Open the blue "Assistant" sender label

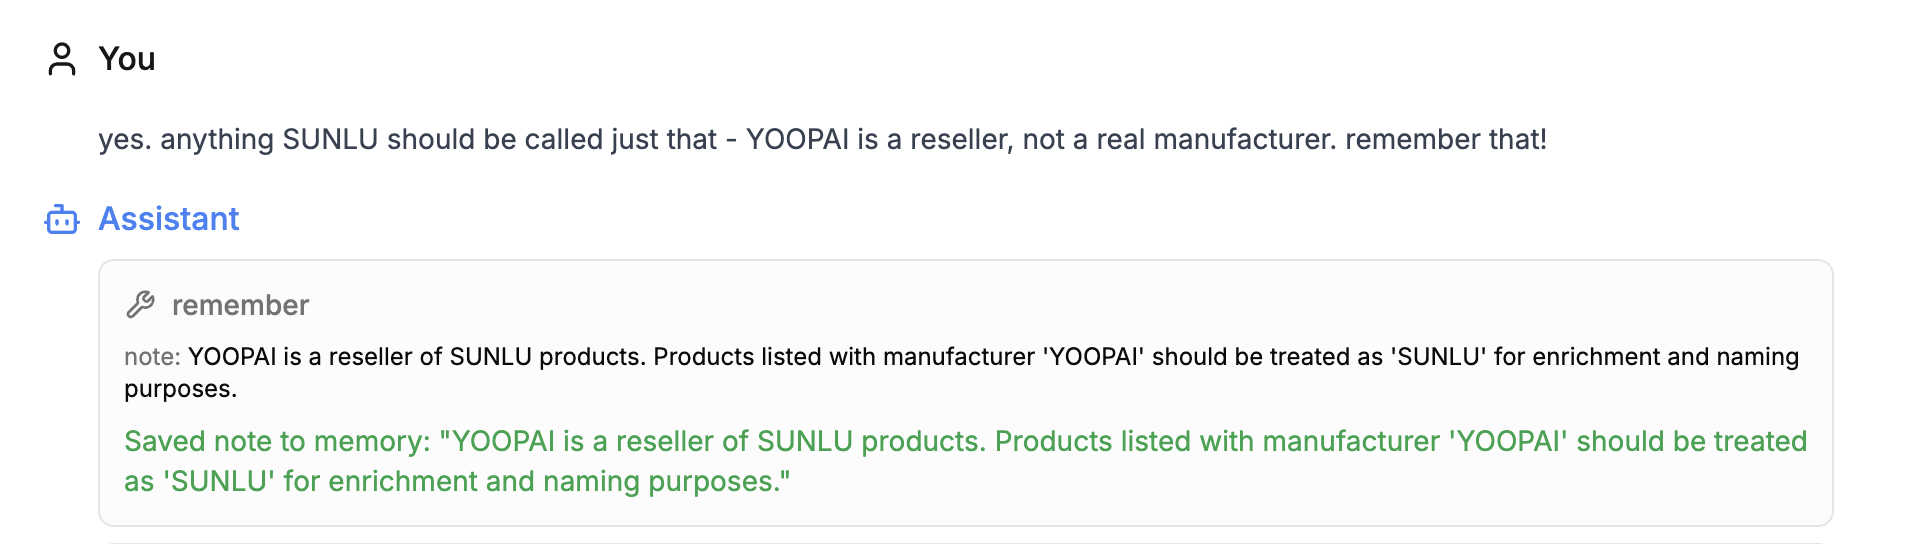[x=169, y=219]
